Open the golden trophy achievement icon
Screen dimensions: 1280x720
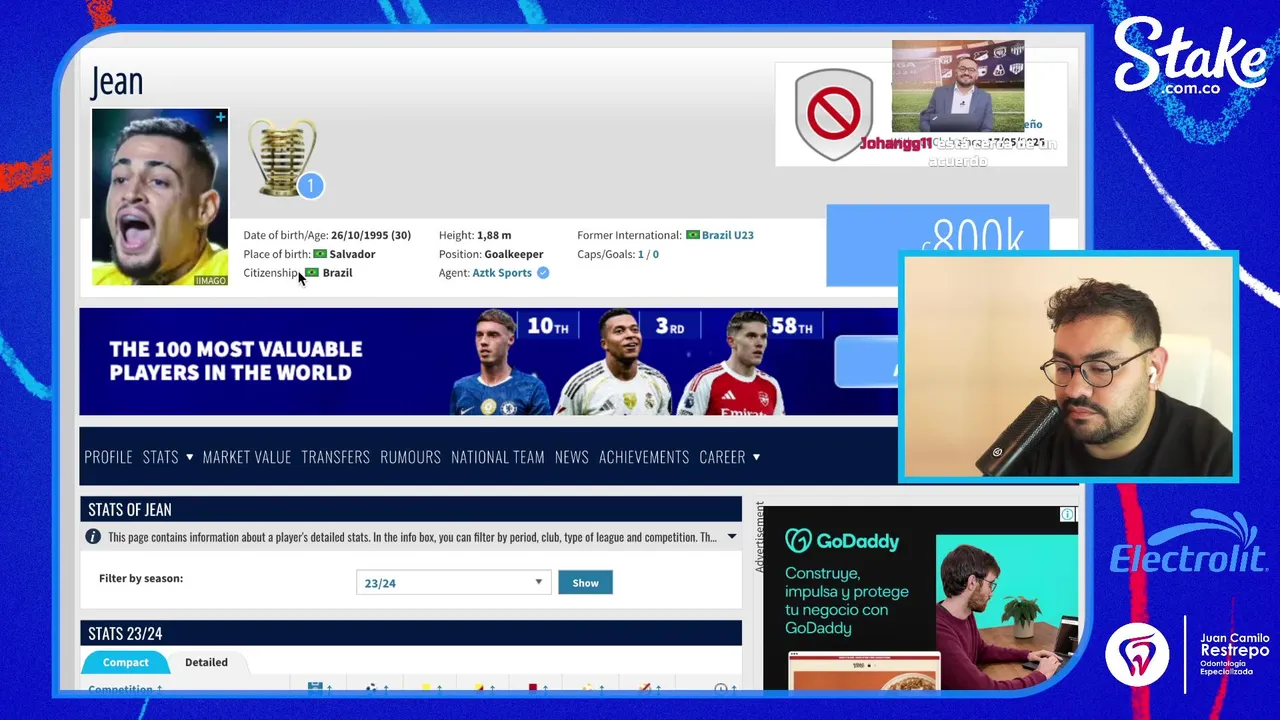click(283, 156)
